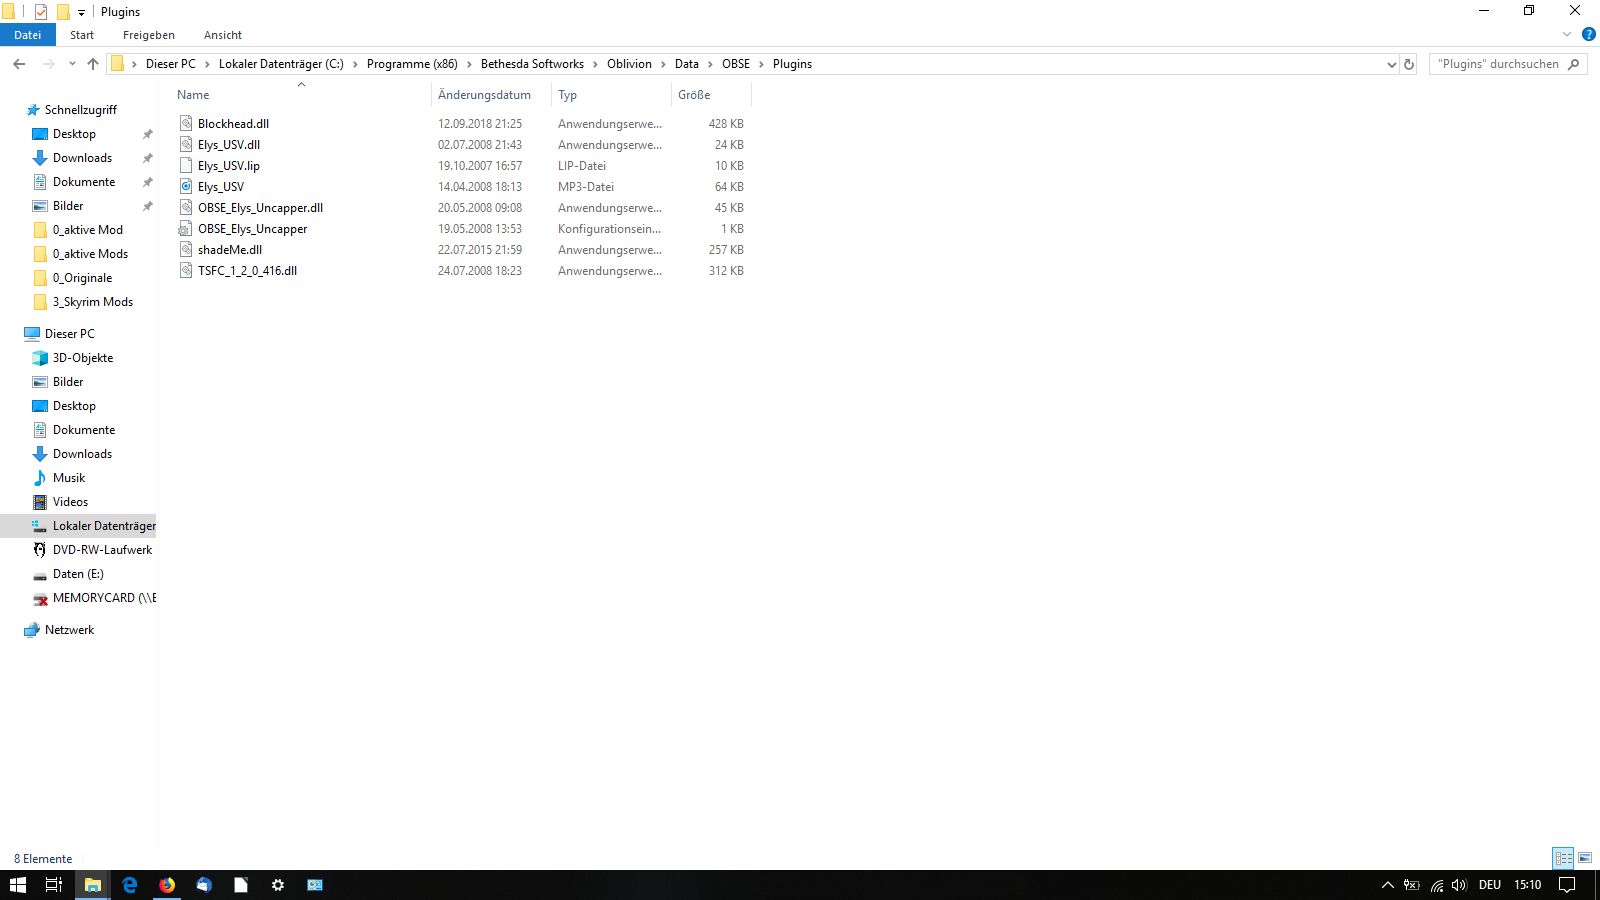Open the Explorer help icon

[x=1588, y=34]
